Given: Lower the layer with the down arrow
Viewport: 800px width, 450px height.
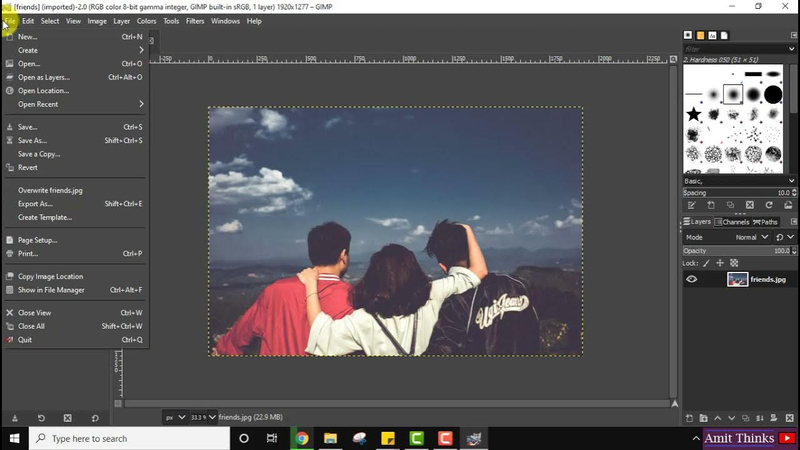Looking at the screenshot, I should point(732,418).
